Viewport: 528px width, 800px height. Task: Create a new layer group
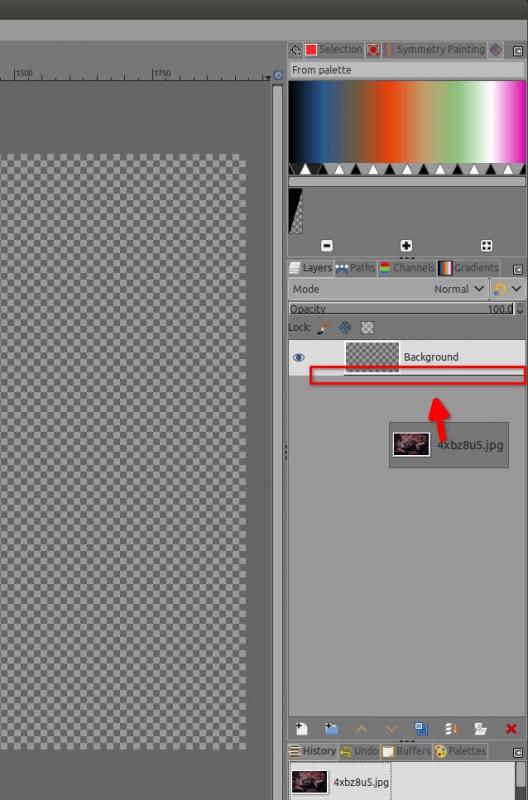tap(331, 728)
